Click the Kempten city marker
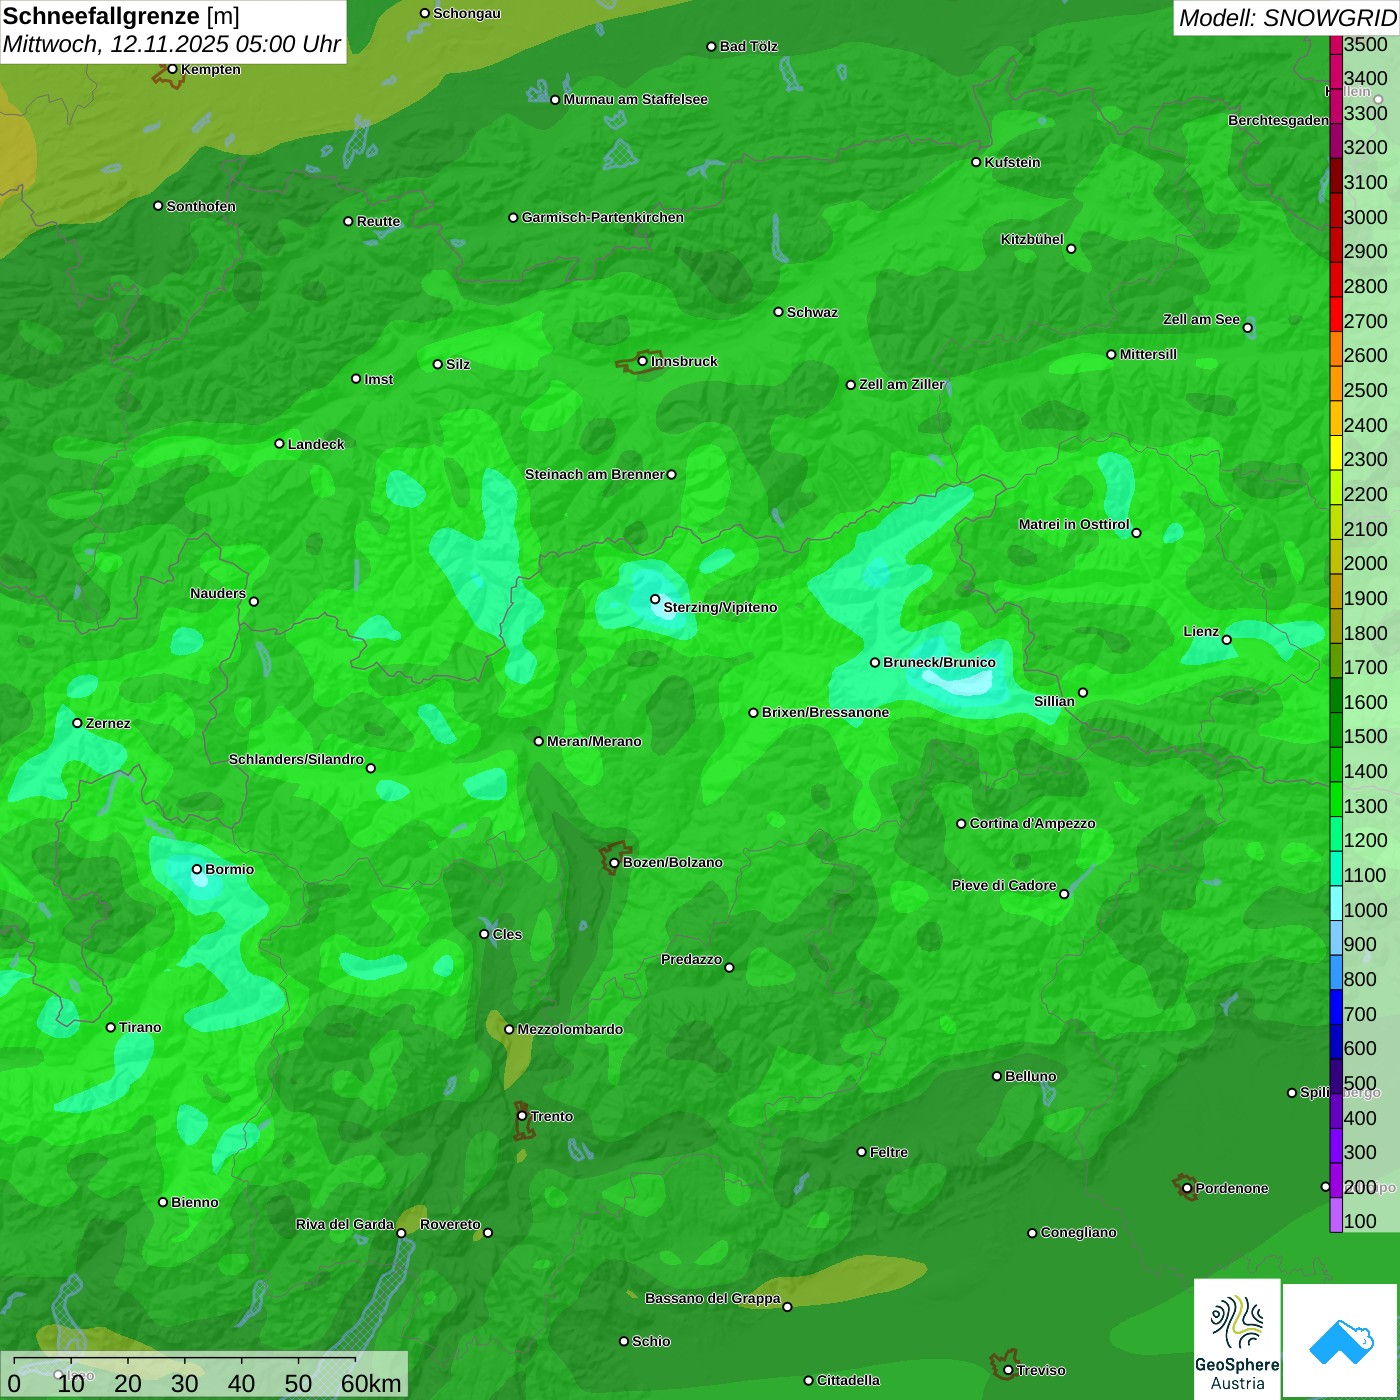The height and width of the screenshot is (1400, 1400). coord(172,69)
